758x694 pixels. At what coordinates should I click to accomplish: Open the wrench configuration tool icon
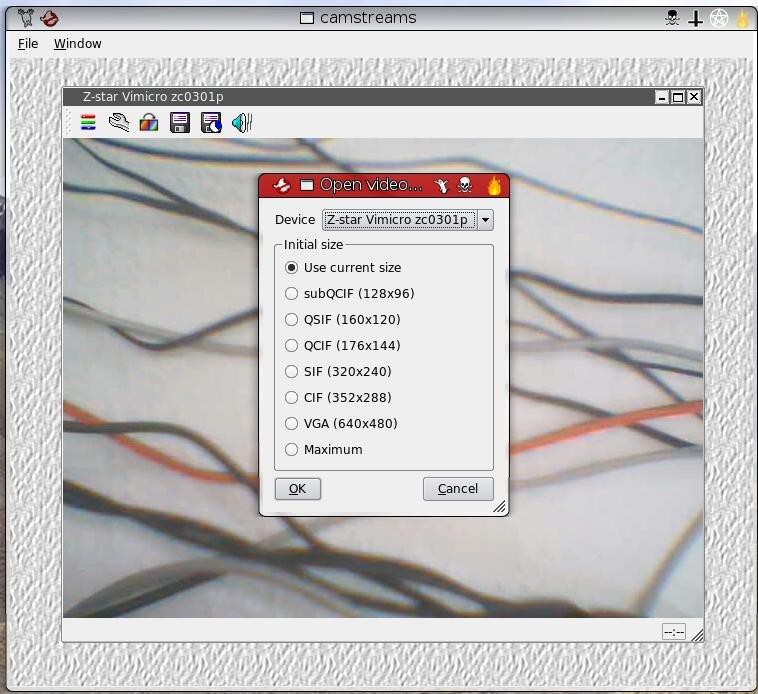click(x=118, y=122)
